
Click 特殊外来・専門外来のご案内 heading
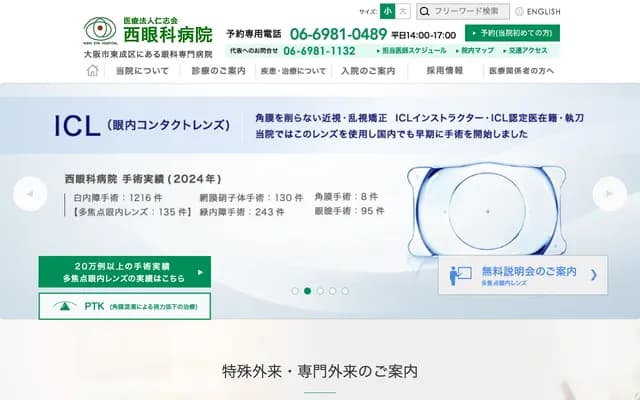point(320,371)
